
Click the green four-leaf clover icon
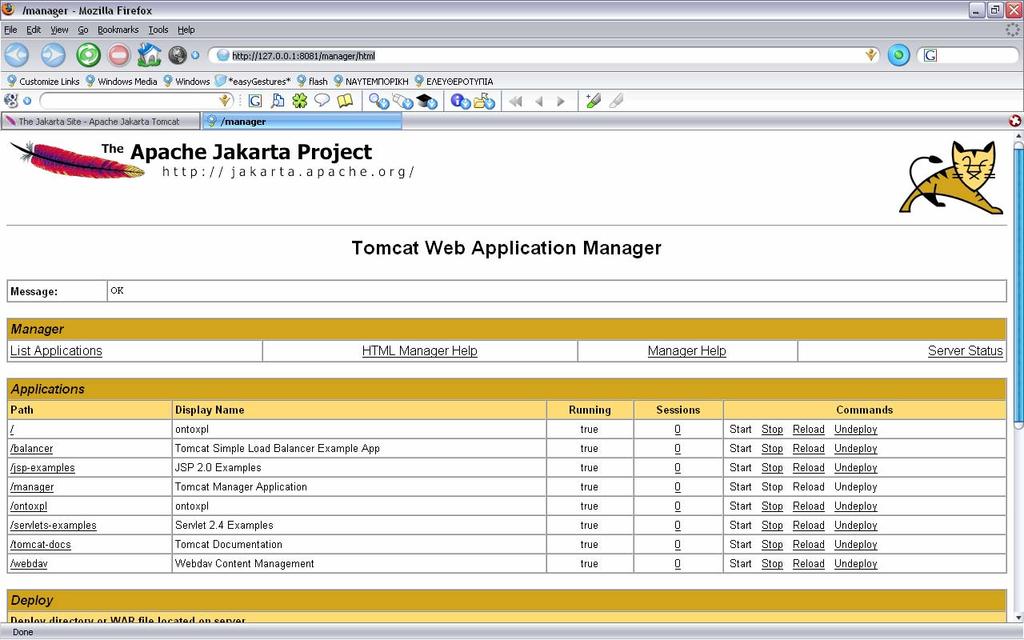point(300,101)
